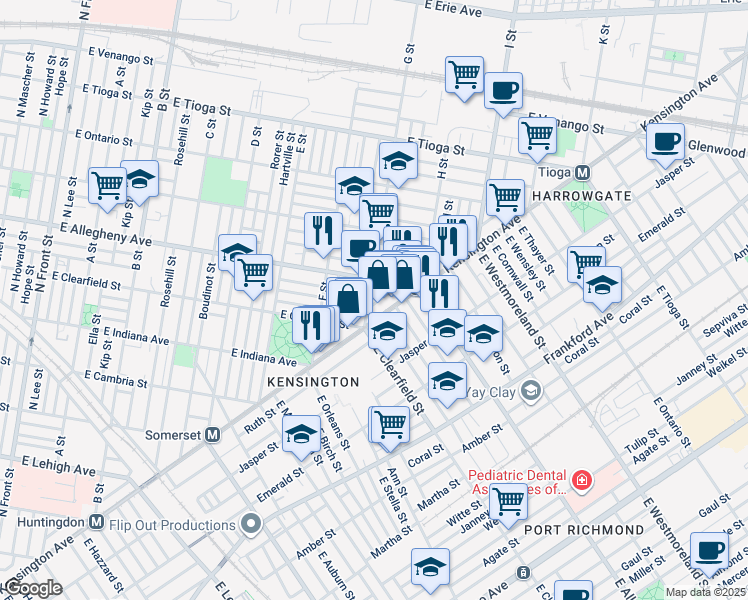Open the school marker near Ruth St
This screenshot has width=748, height=600.
301,434
